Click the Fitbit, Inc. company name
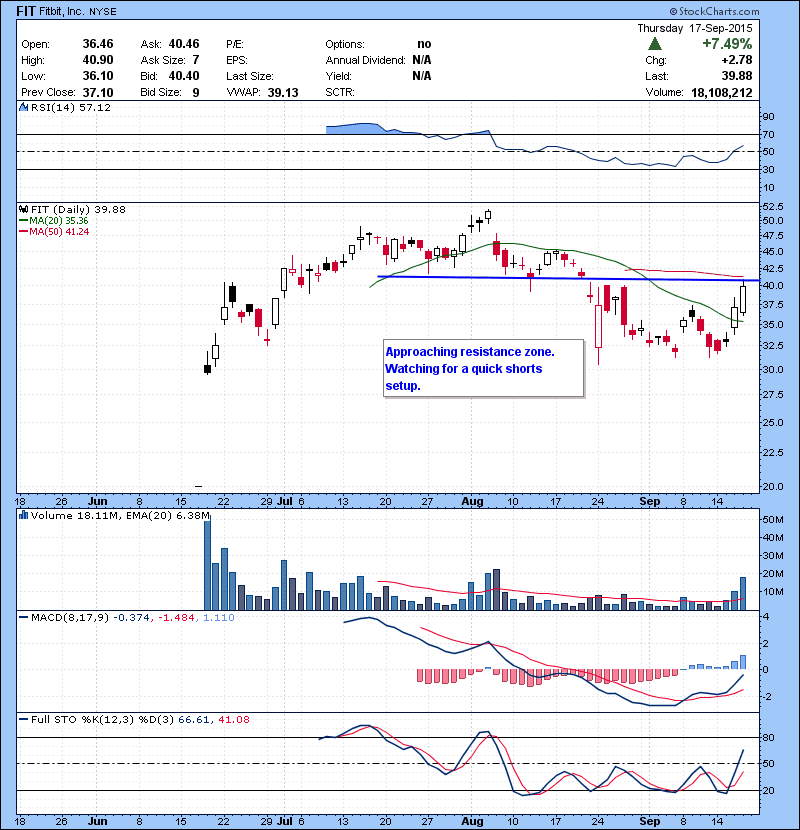This screenshot has height=830, width=800. 62,11
